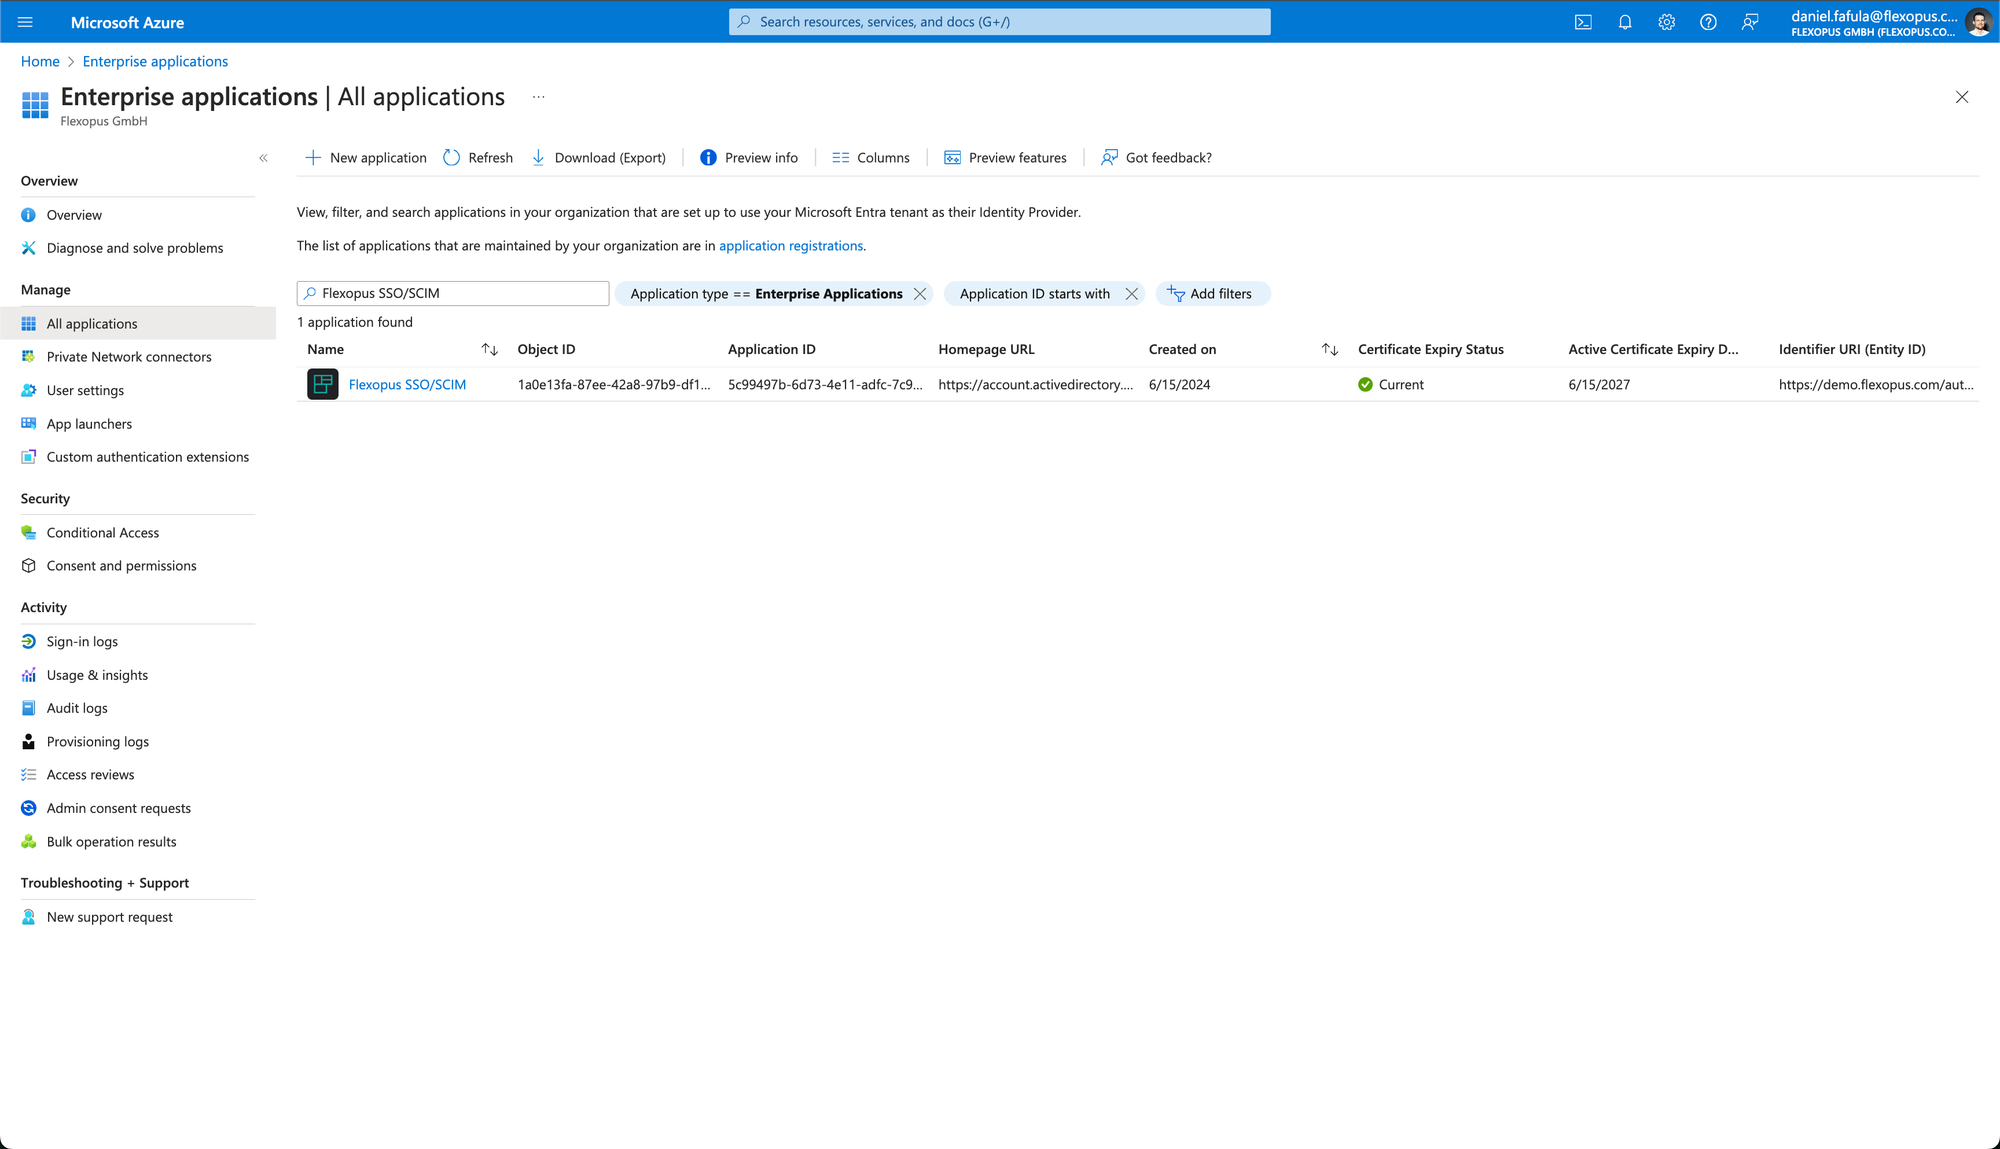Remove the Application type filter

[920, 294]
